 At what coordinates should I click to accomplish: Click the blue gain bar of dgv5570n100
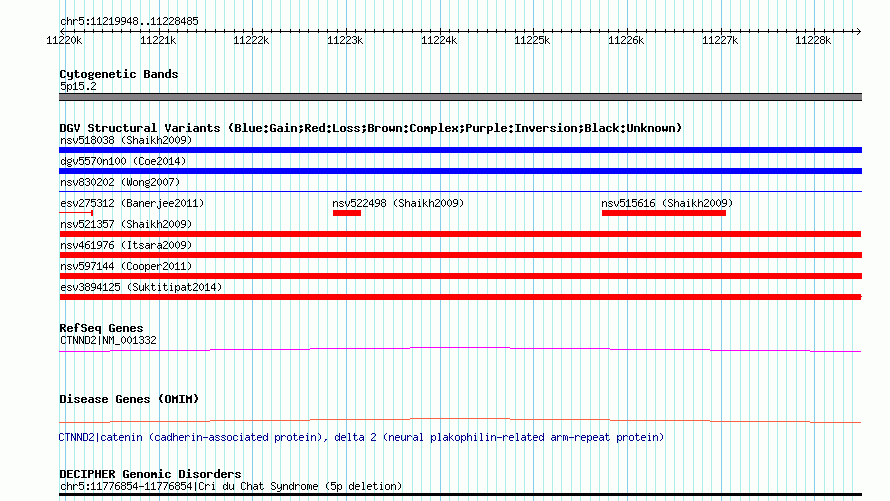460,171
